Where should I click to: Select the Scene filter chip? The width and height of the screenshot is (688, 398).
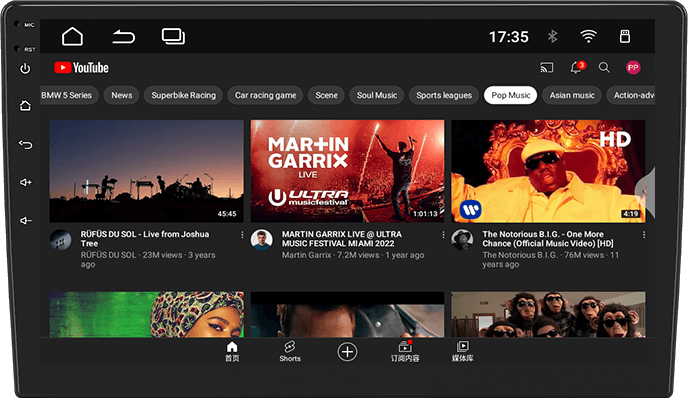coord(326,95)
